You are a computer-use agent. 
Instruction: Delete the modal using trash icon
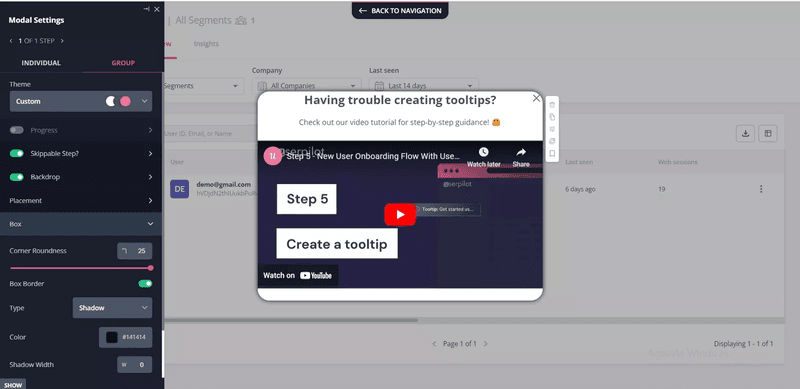click(552, 105)
